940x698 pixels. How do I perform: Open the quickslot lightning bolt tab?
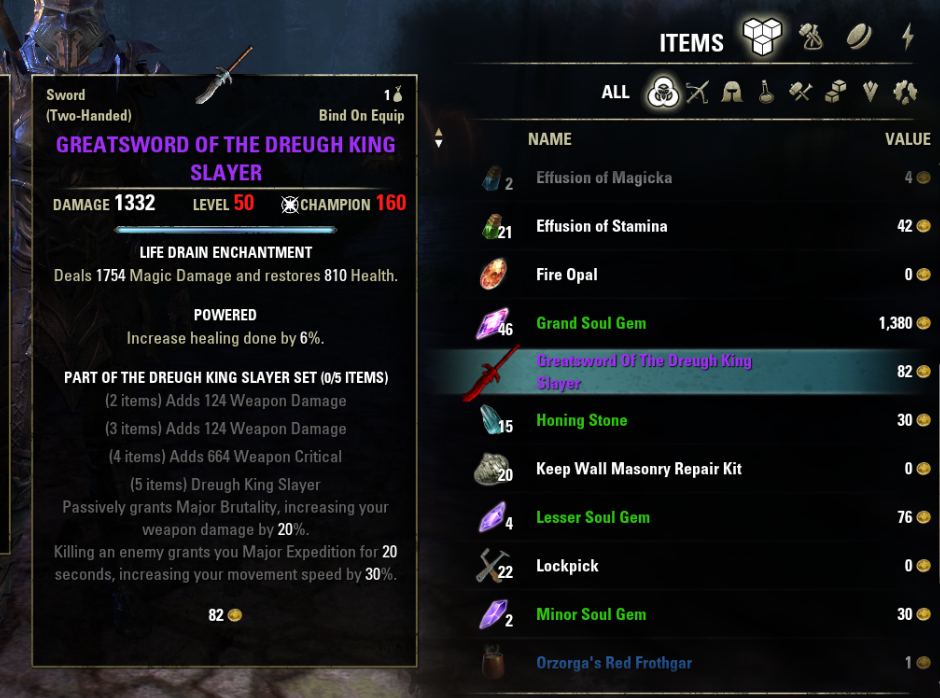908,37
